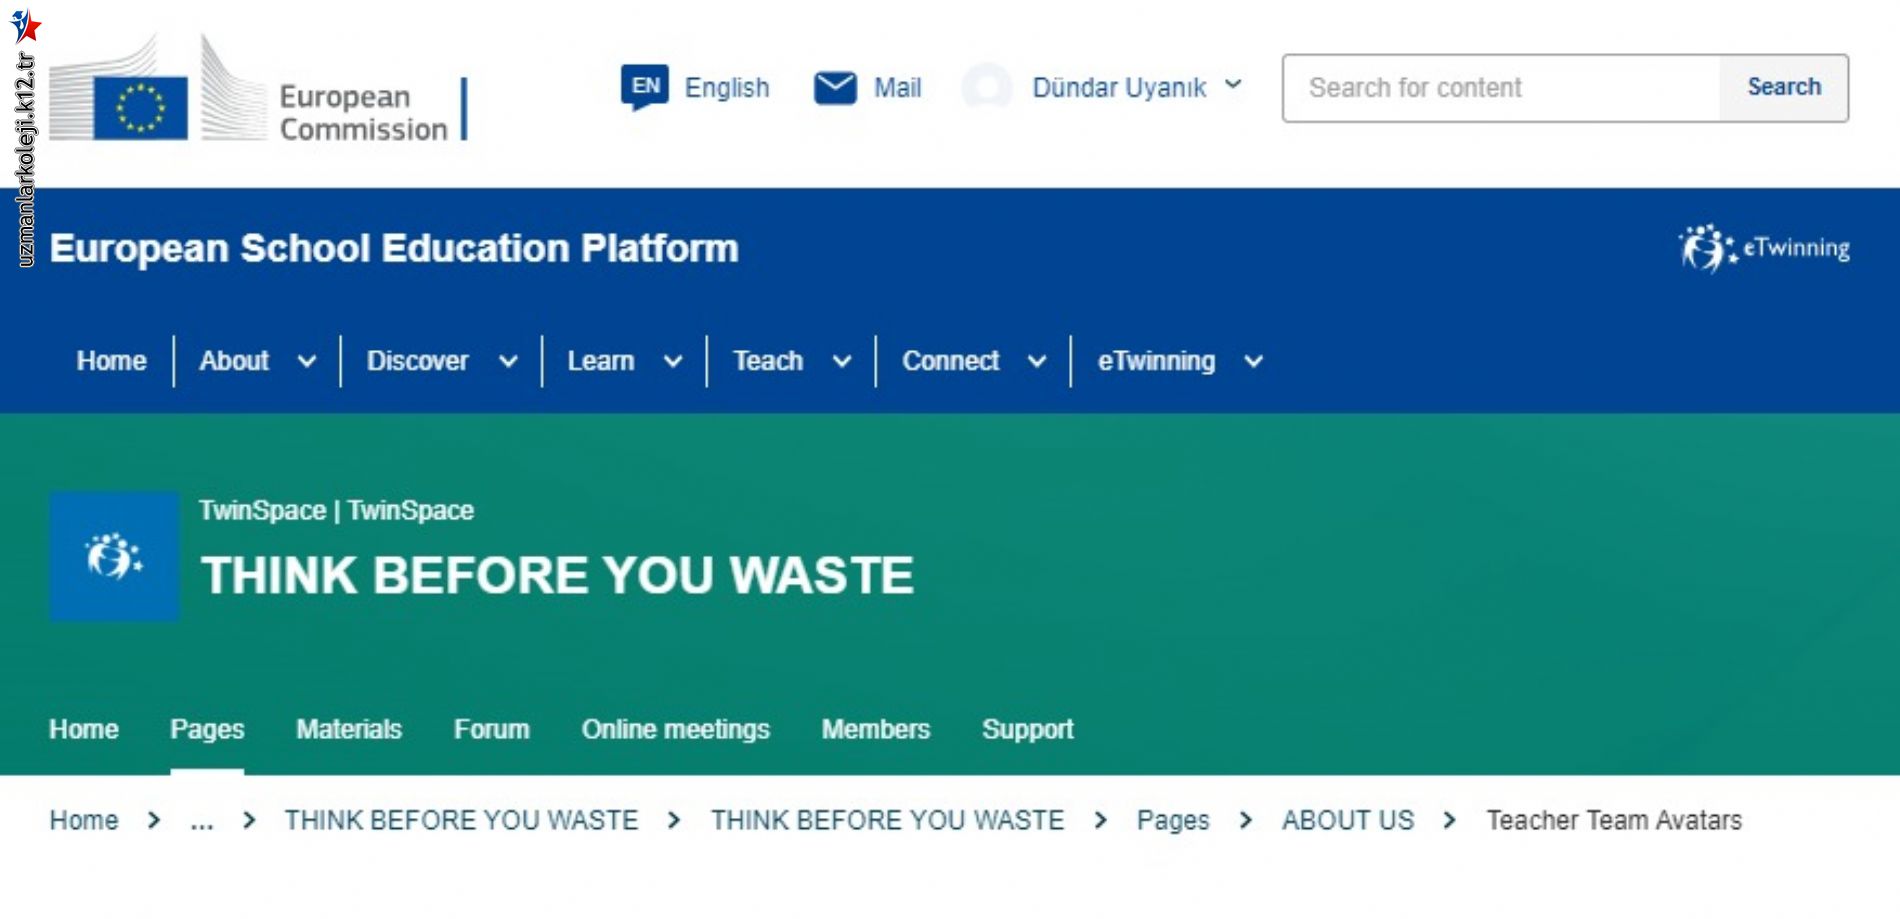Viewport: 1900px width, 919px height.
Task: Open the eTwinning menu item
Action: (x=1156, y=361)
